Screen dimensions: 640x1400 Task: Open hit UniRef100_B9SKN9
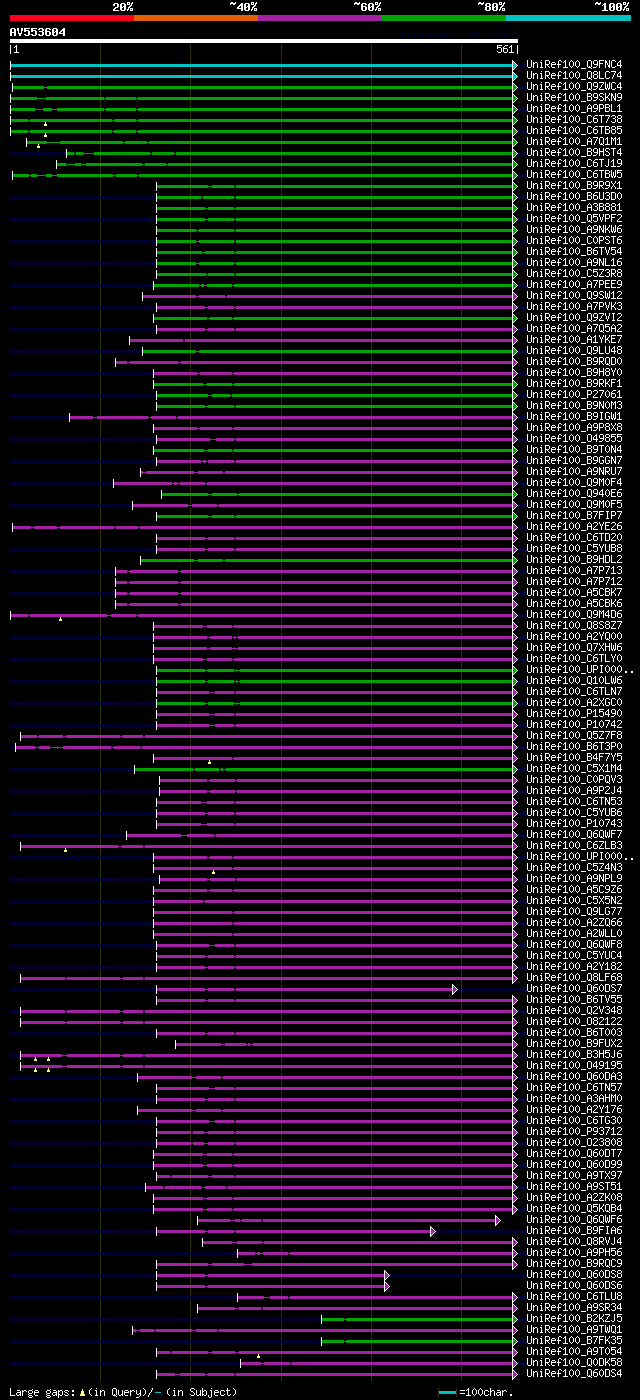point(574,98)
